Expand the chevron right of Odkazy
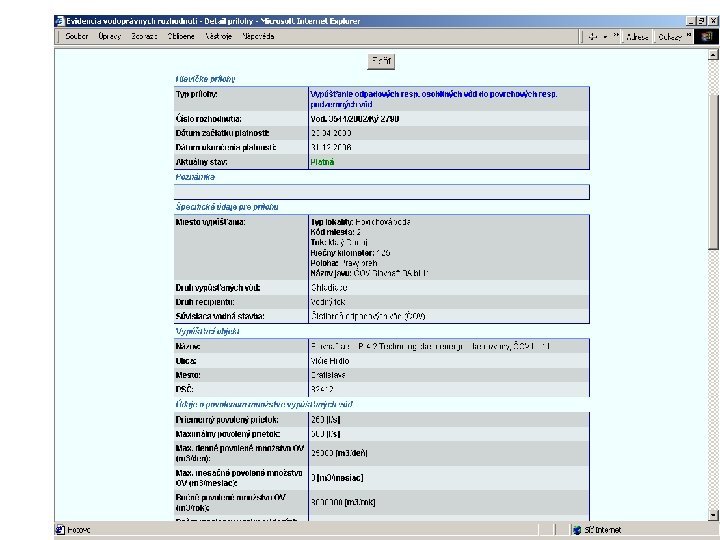The height and width of the screenshot is (540, 720). [689, 35]
